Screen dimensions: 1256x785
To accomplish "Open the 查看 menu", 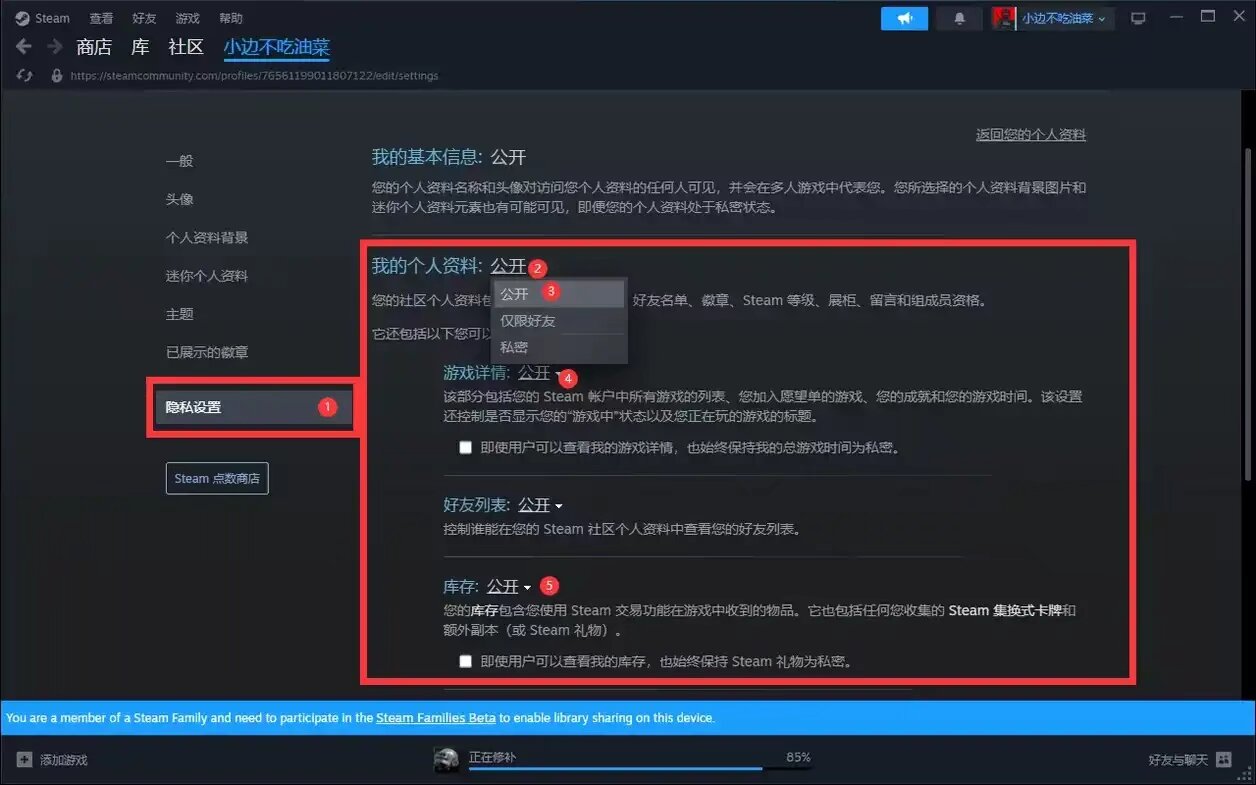I will [101, 18].
